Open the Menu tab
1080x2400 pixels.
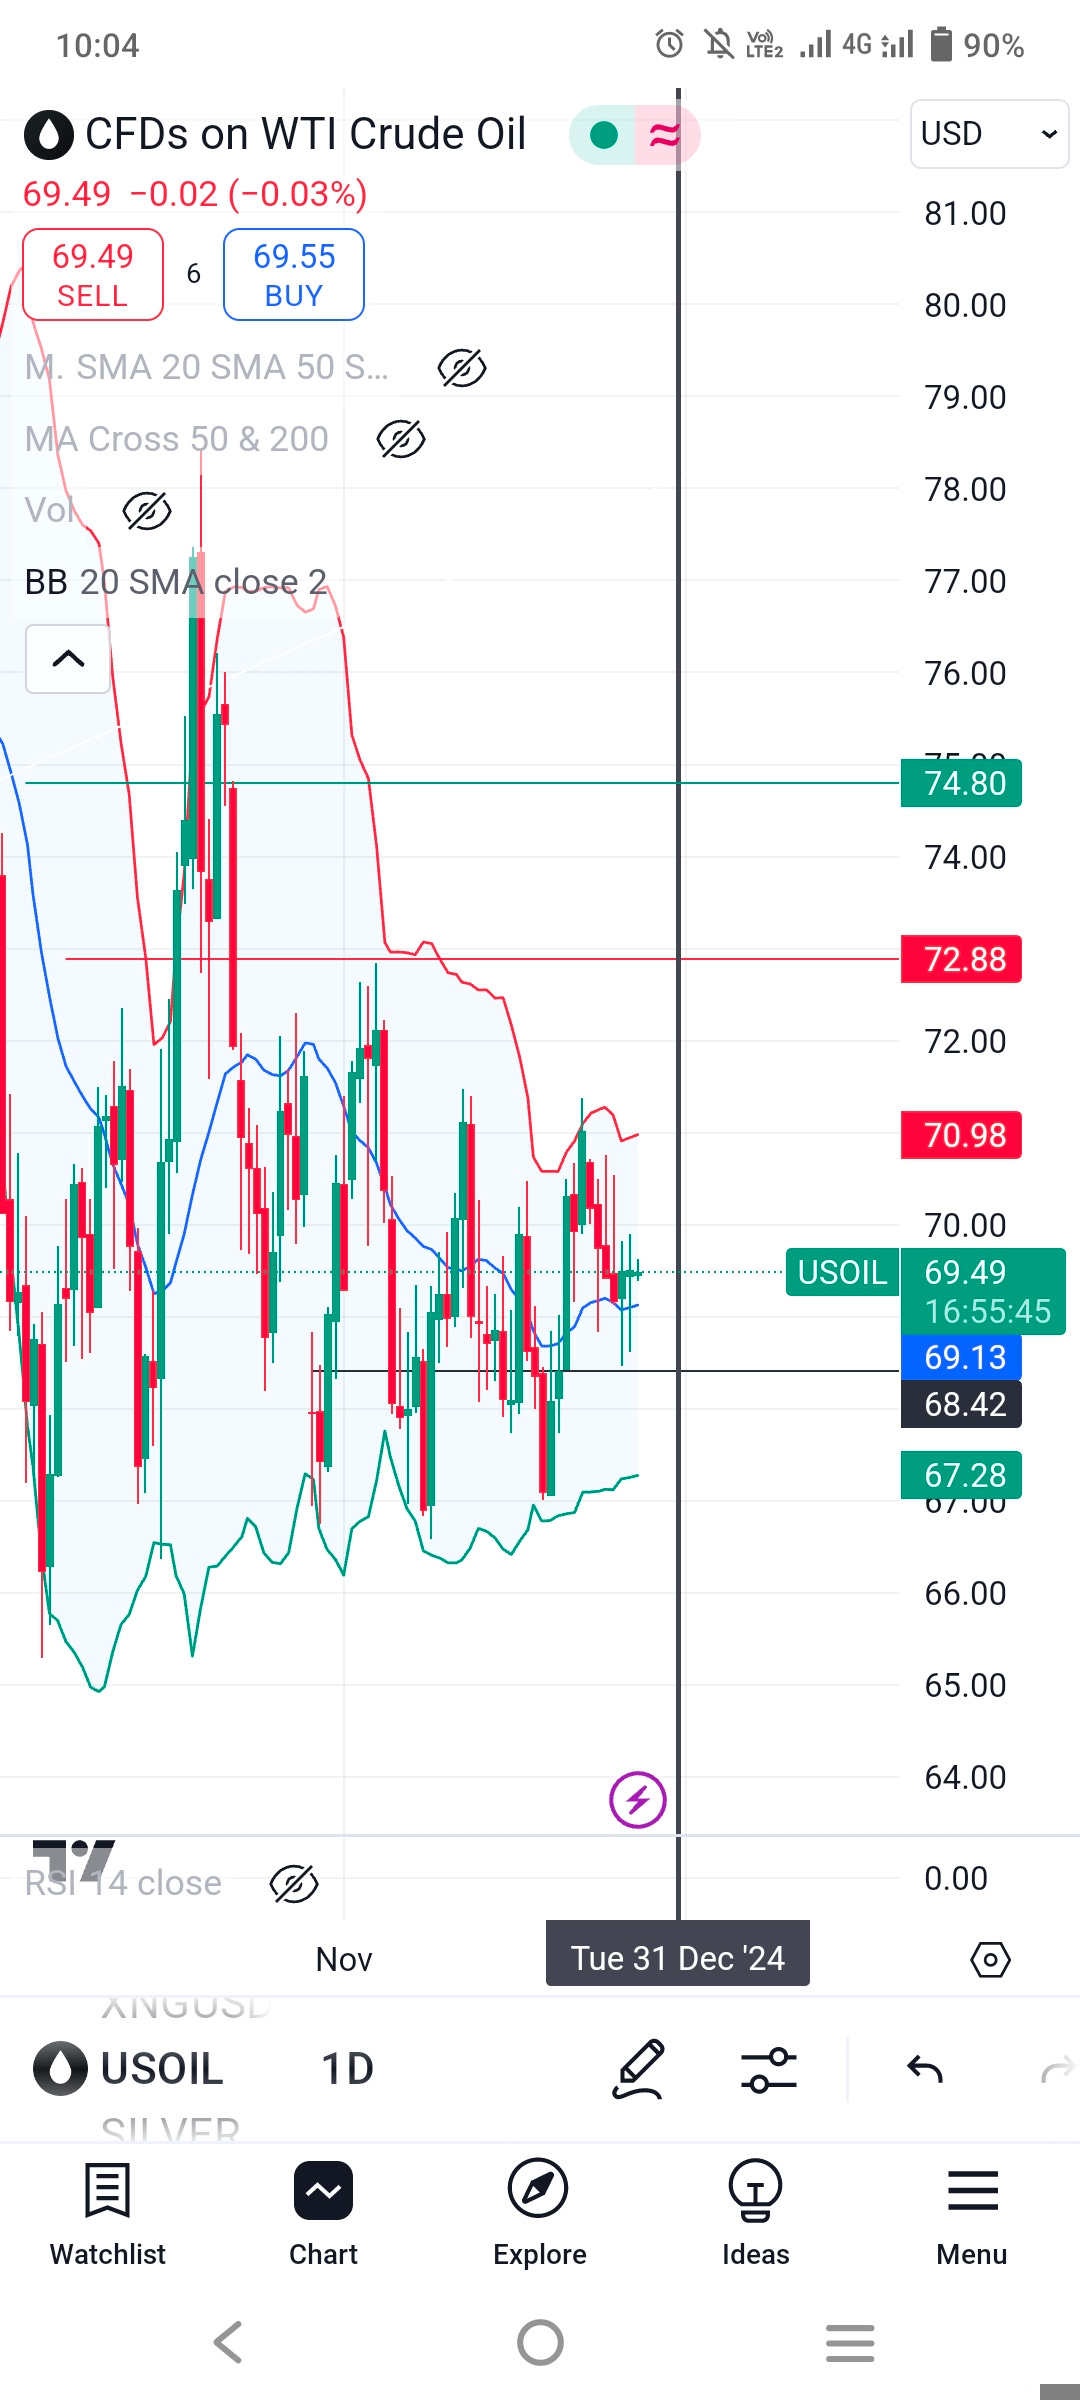(972, 2214)
